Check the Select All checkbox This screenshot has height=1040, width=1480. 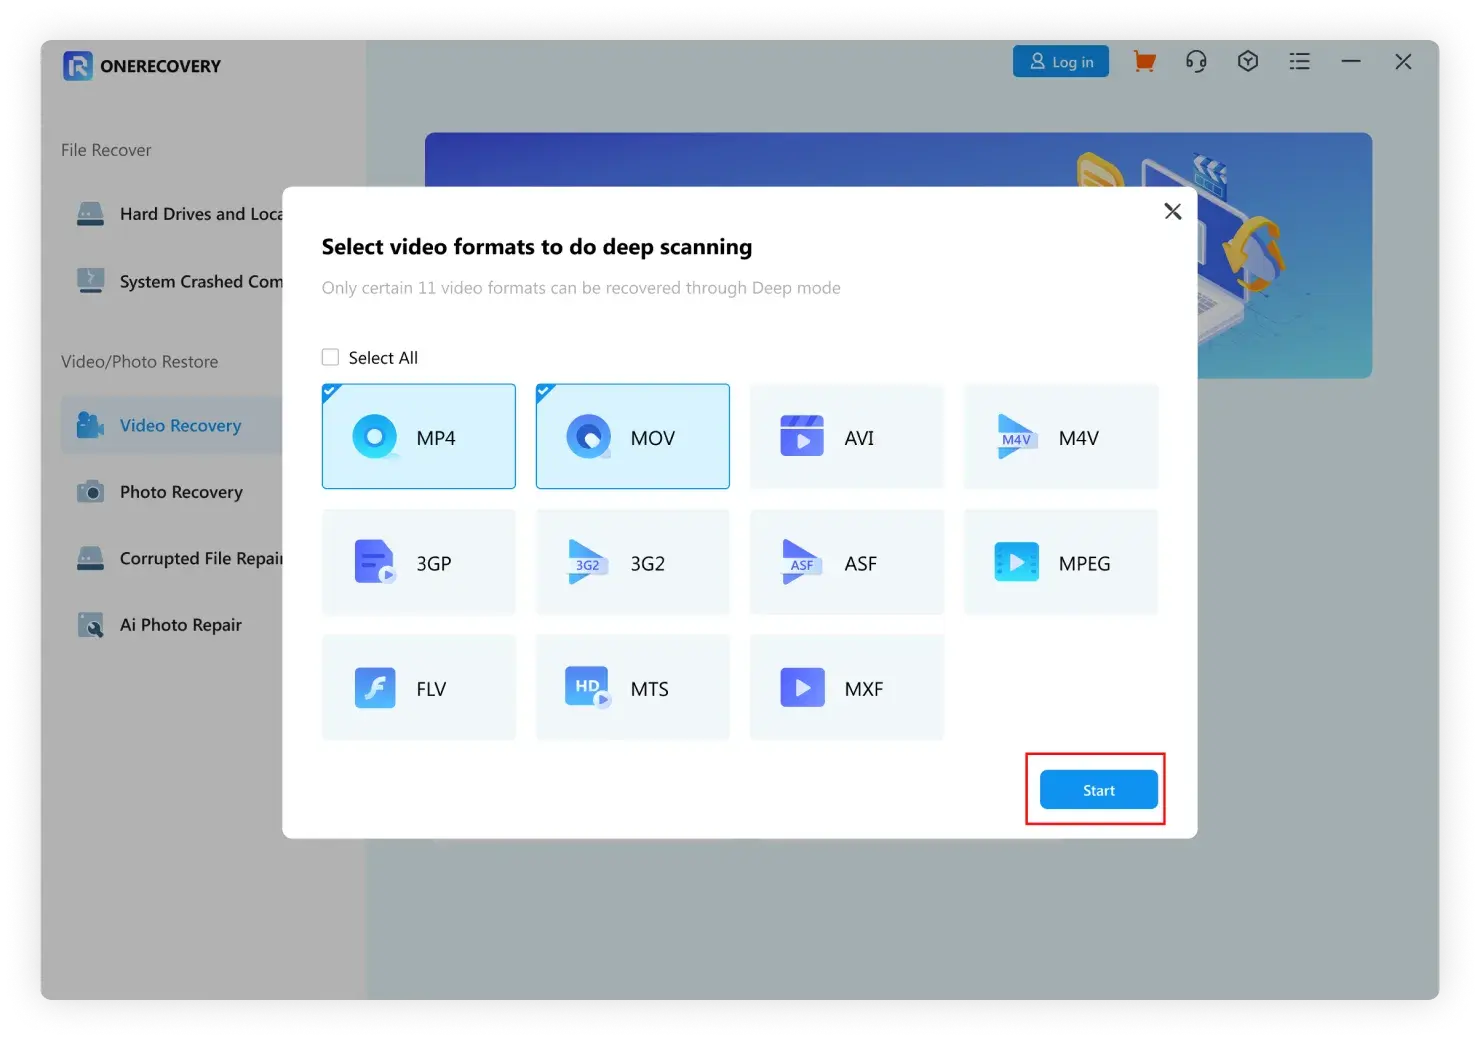point(331,358)
